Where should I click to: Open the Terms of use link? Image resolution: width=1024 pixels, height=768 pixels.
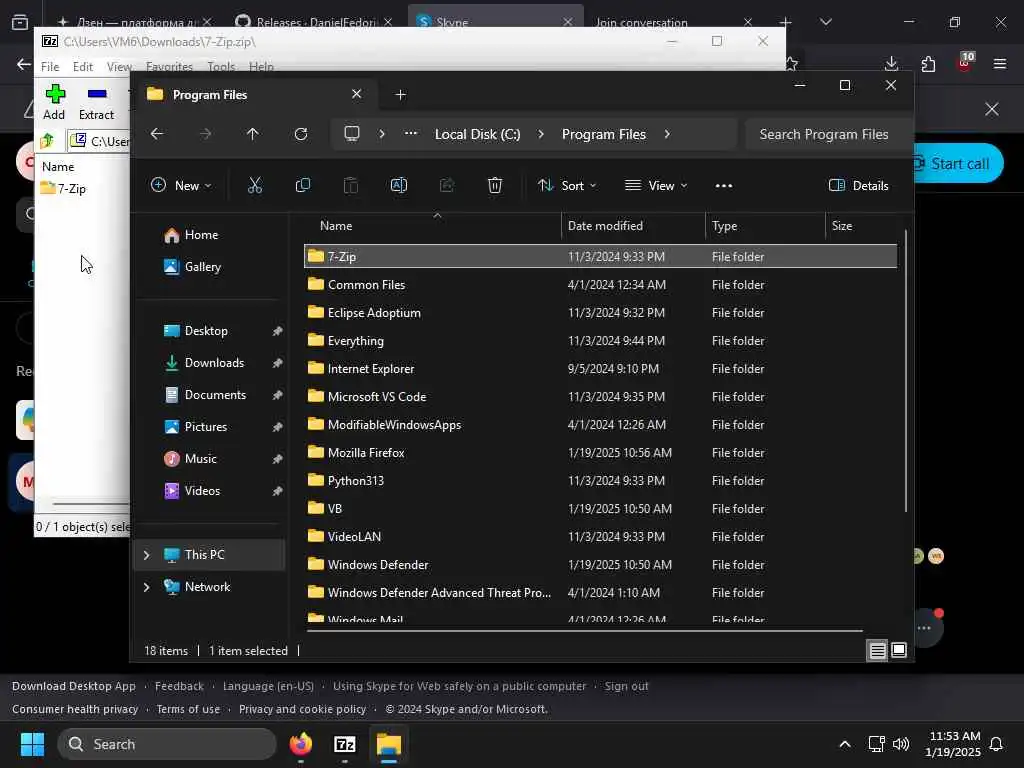coord(188,709)
